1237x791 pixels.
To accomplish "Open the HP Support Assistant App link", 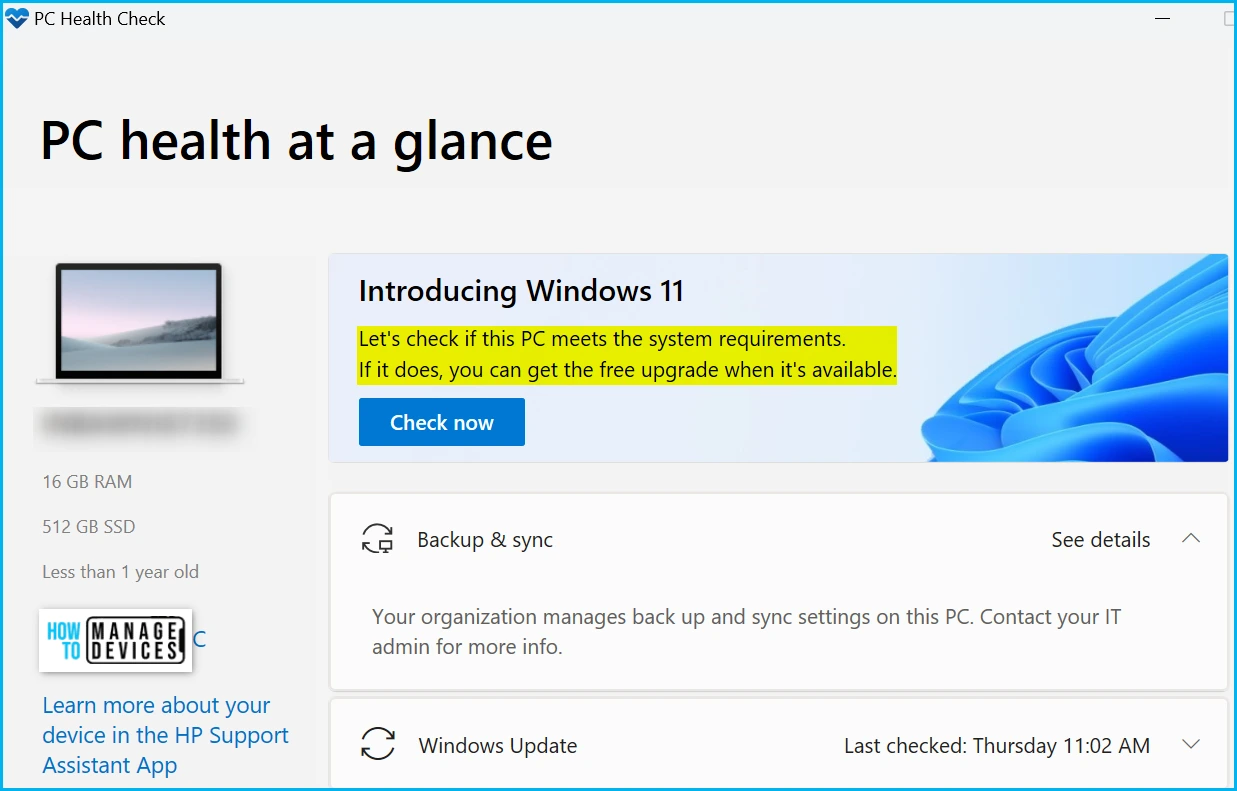I will (165, 735).
